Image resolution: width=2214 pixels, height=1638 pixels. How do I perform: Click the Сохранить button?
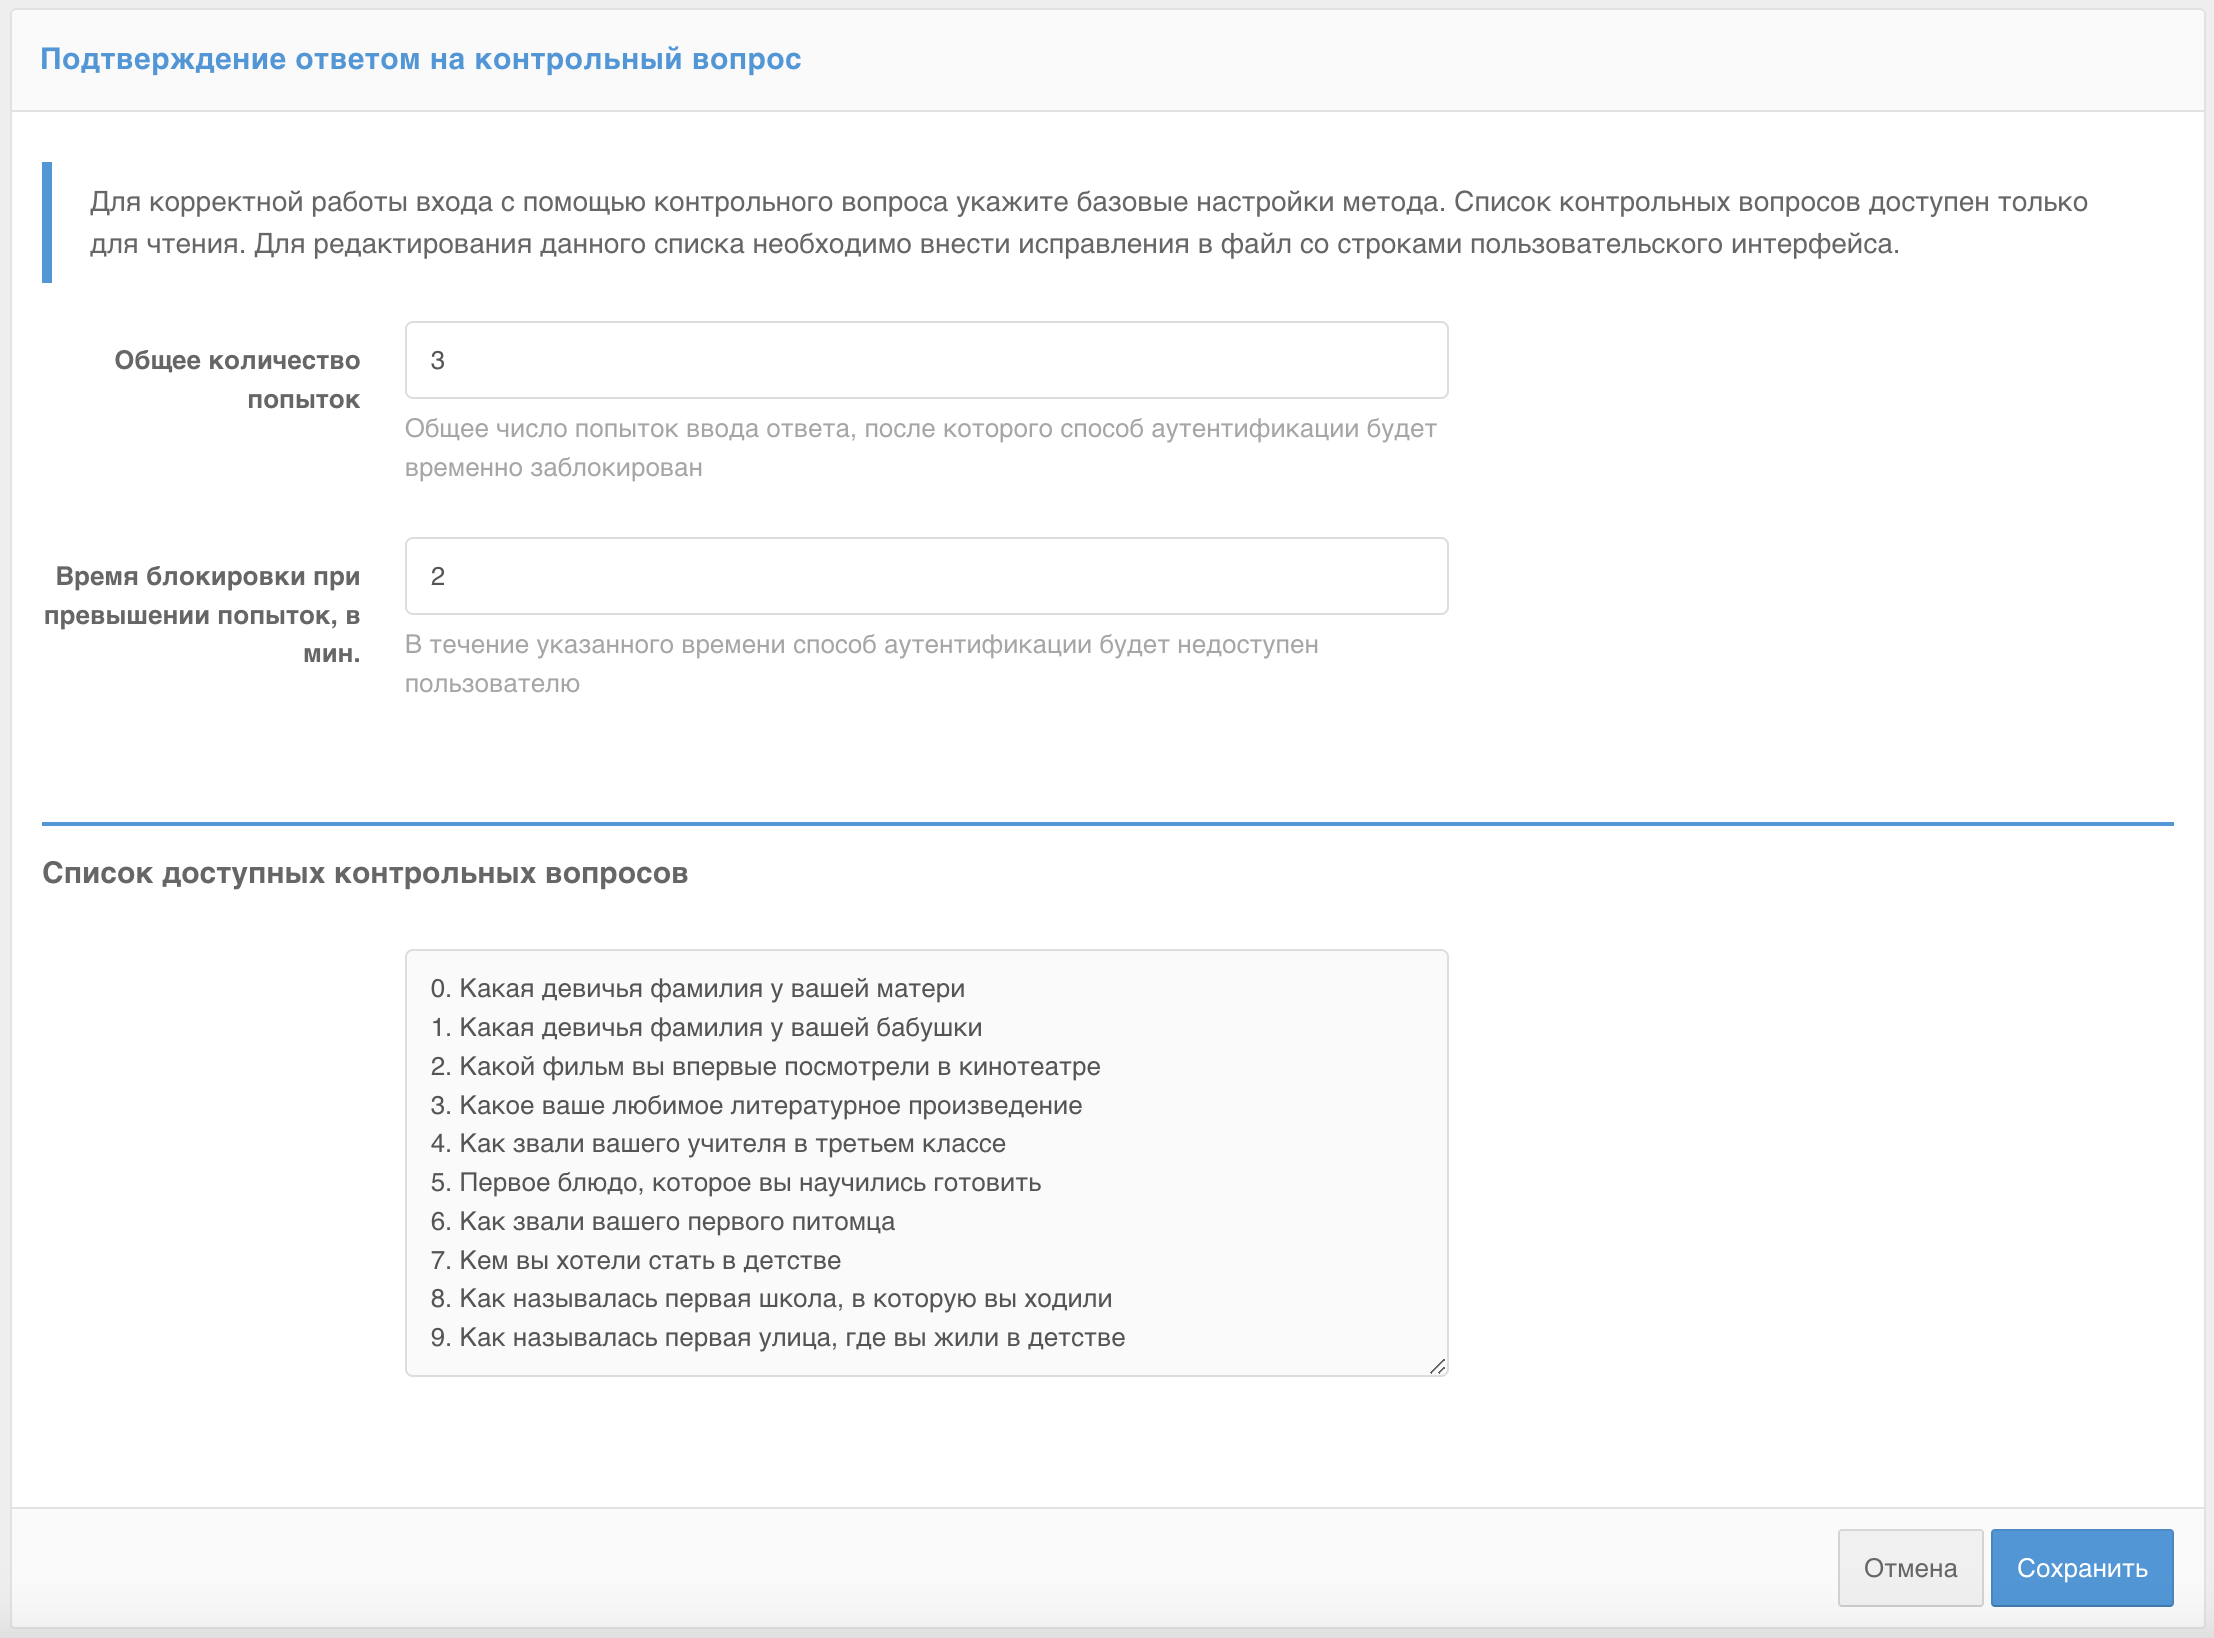click(x=2081, y=1567)
